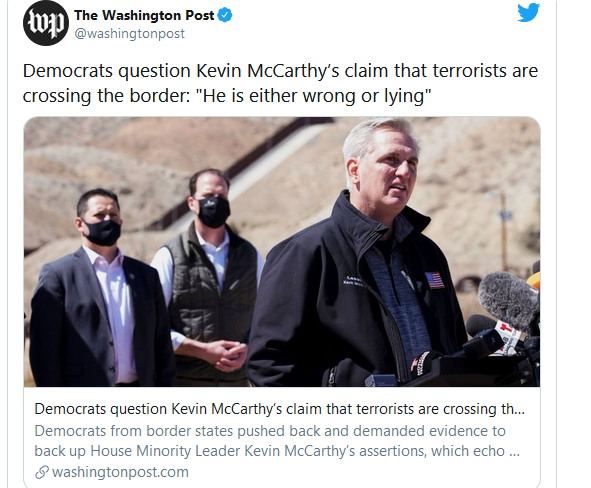Click the blue verified checkmark badge

[225, 15]
